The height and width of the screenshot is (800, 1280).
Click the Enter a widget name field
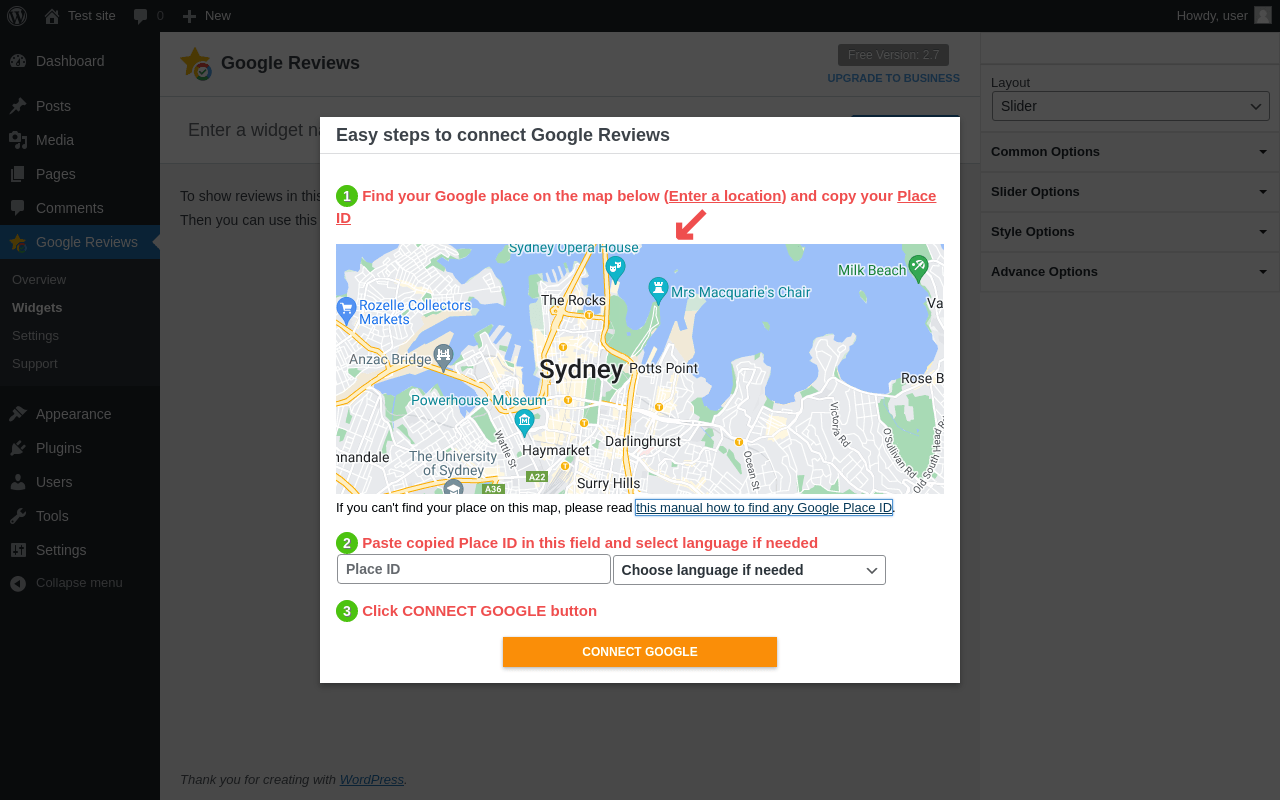pyautogui.click(x=254, y=130)
